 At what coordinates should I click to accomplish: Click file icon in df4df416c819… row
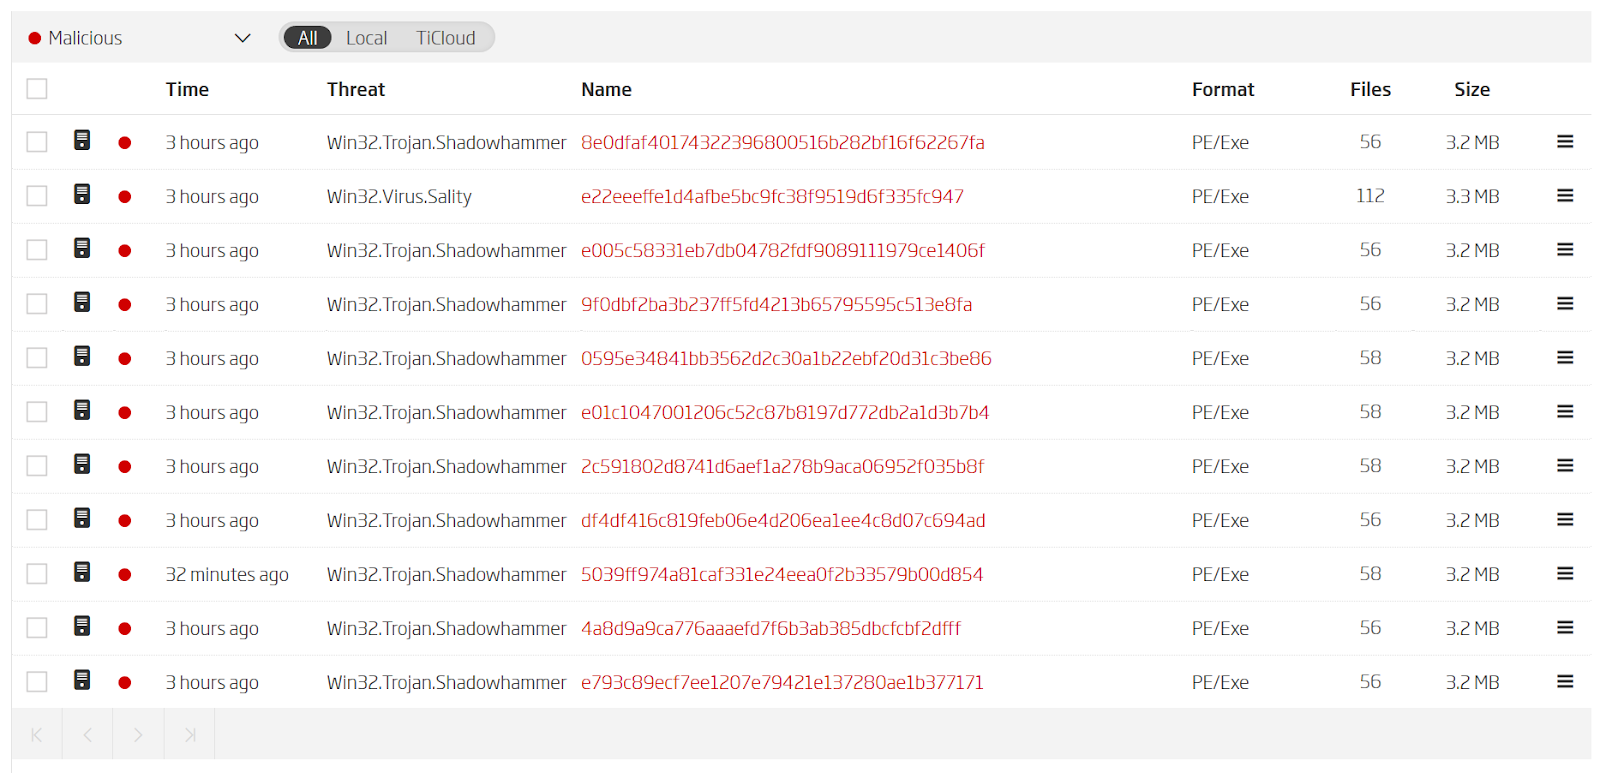pos(82,518)
